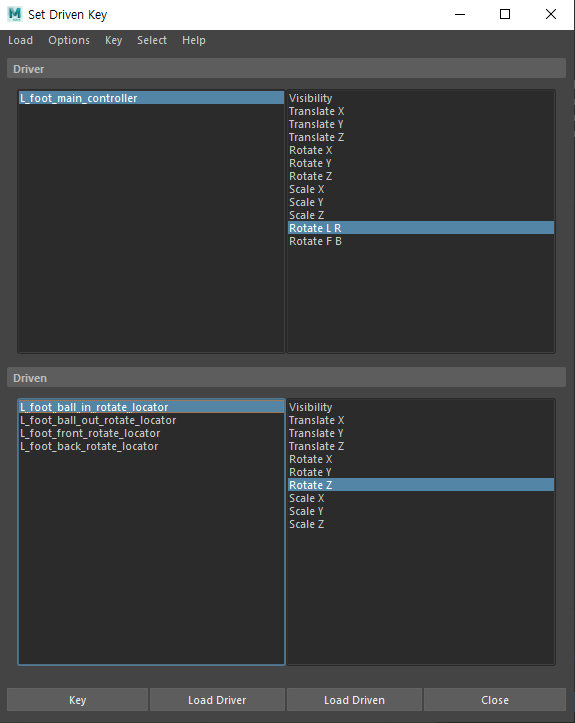Open the Key menu
The height and width of the screenshot is (723, 575).
(113, 41)
